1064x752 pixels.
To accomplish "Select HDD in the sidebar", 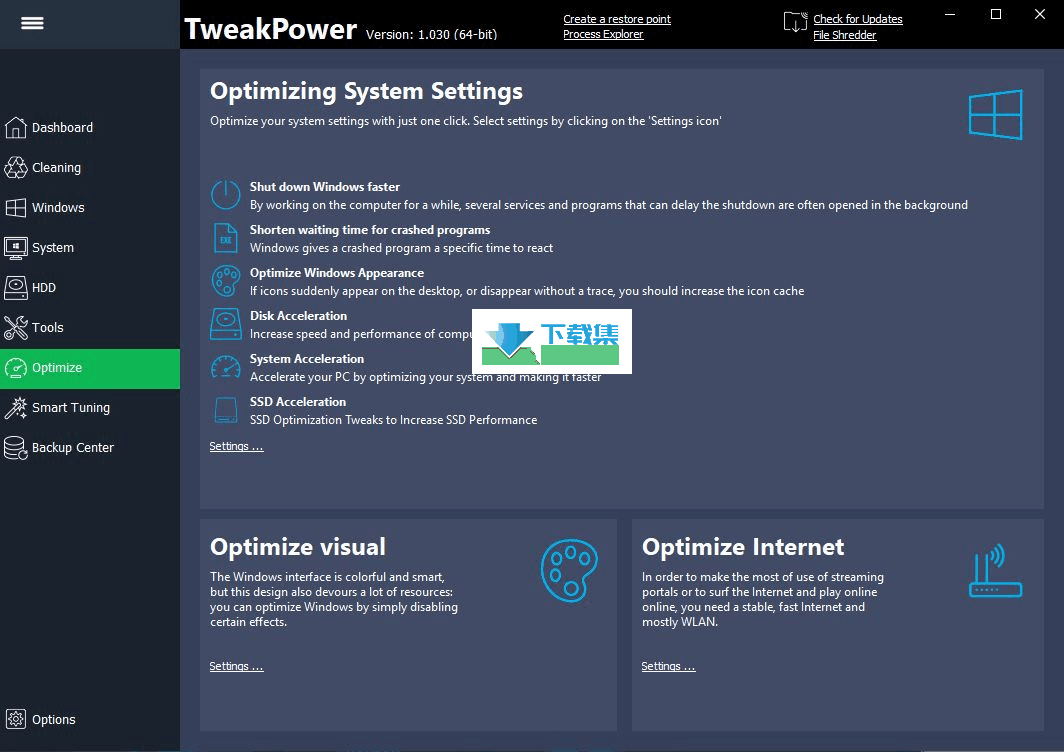I will pos(90,288).
